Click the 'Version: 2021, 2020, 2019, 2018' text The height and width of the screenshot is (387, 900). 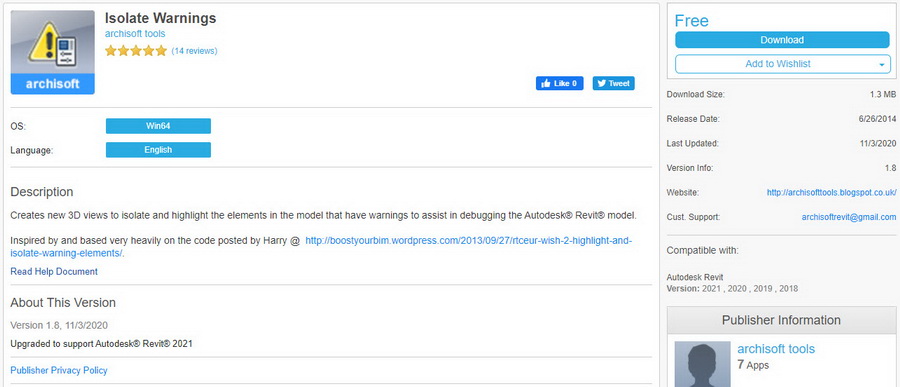point(732,288)
